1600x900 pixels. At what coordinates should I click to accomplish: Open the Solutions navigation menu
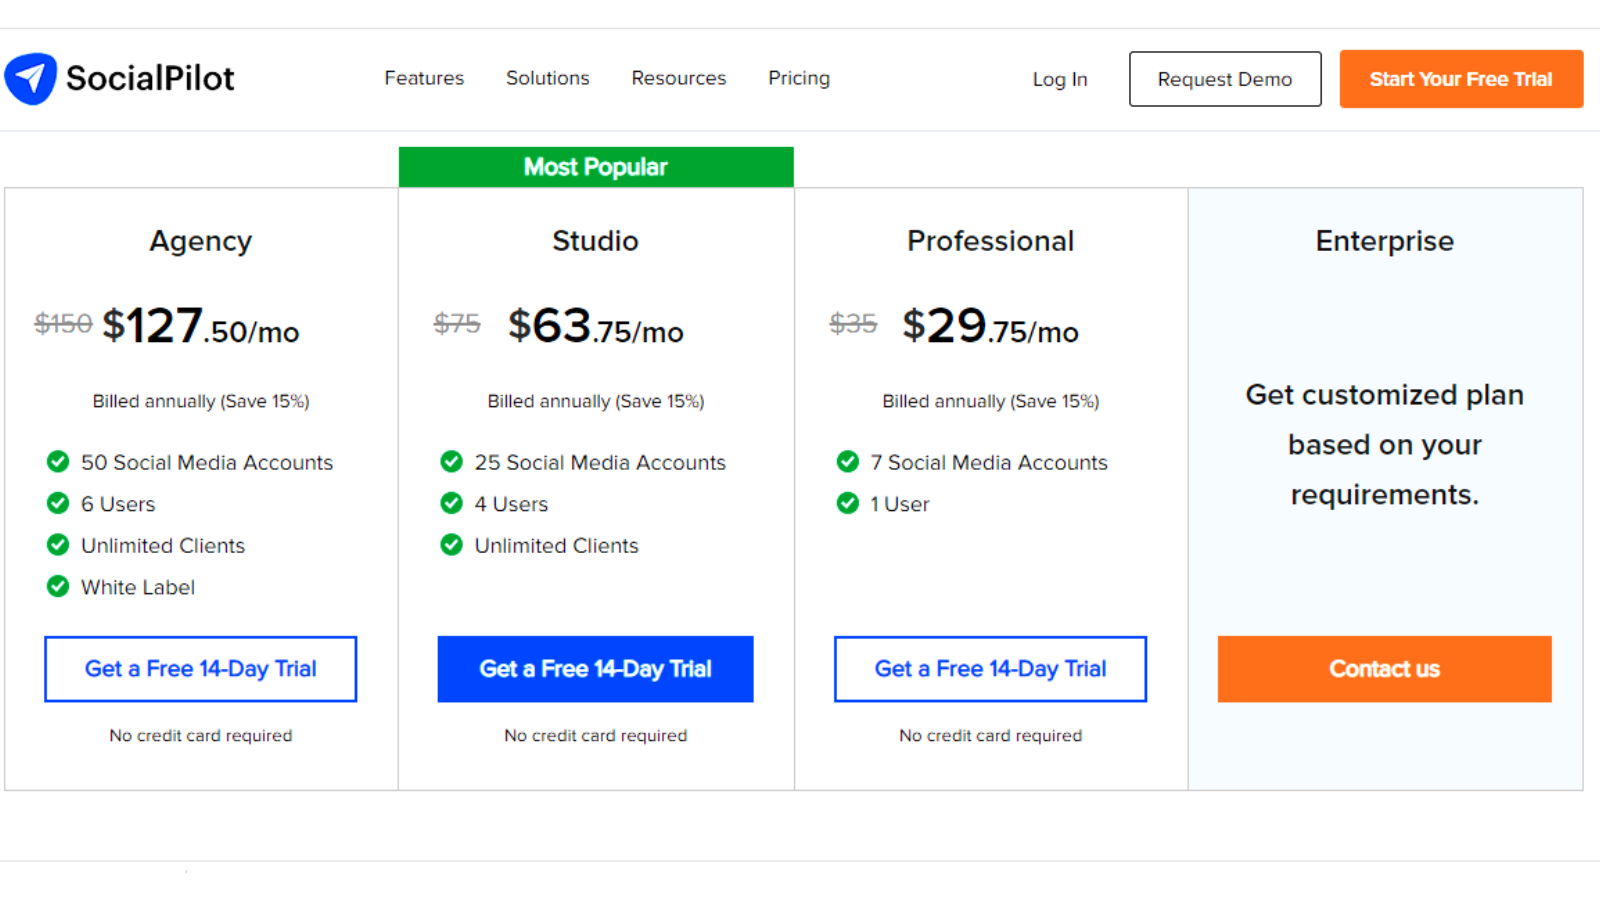(x=547, y=78)
